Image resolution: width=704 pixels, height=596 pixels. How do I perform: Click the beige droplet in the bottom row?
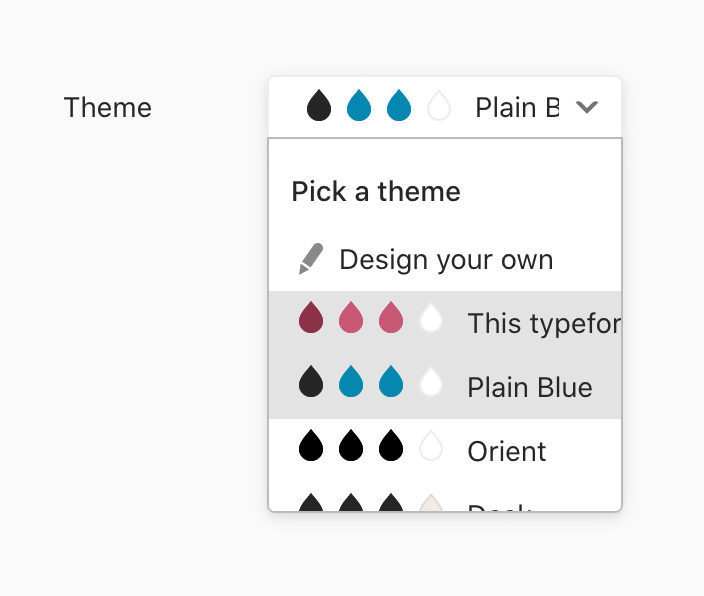pyautogui.click(x=431, y=504)
